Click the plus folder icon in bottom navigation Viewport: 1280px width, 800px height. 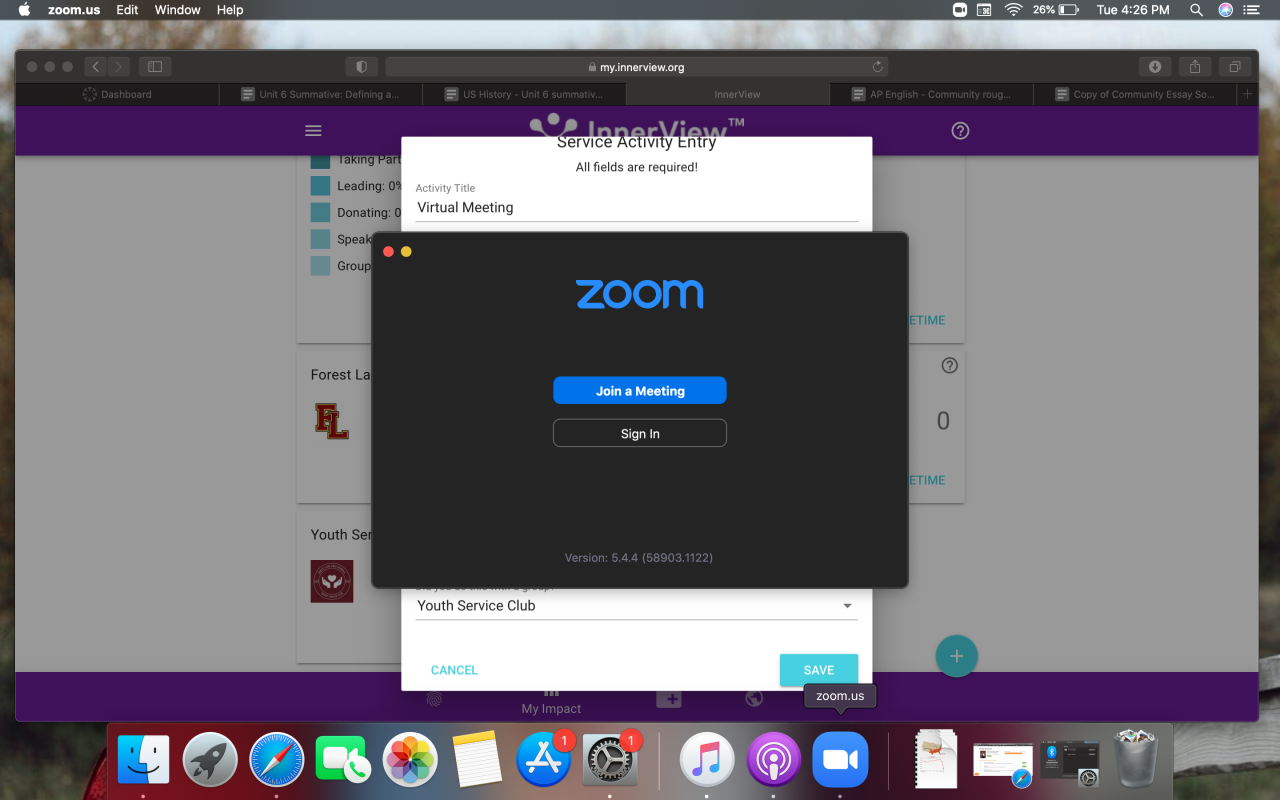[x=669, y=699]
